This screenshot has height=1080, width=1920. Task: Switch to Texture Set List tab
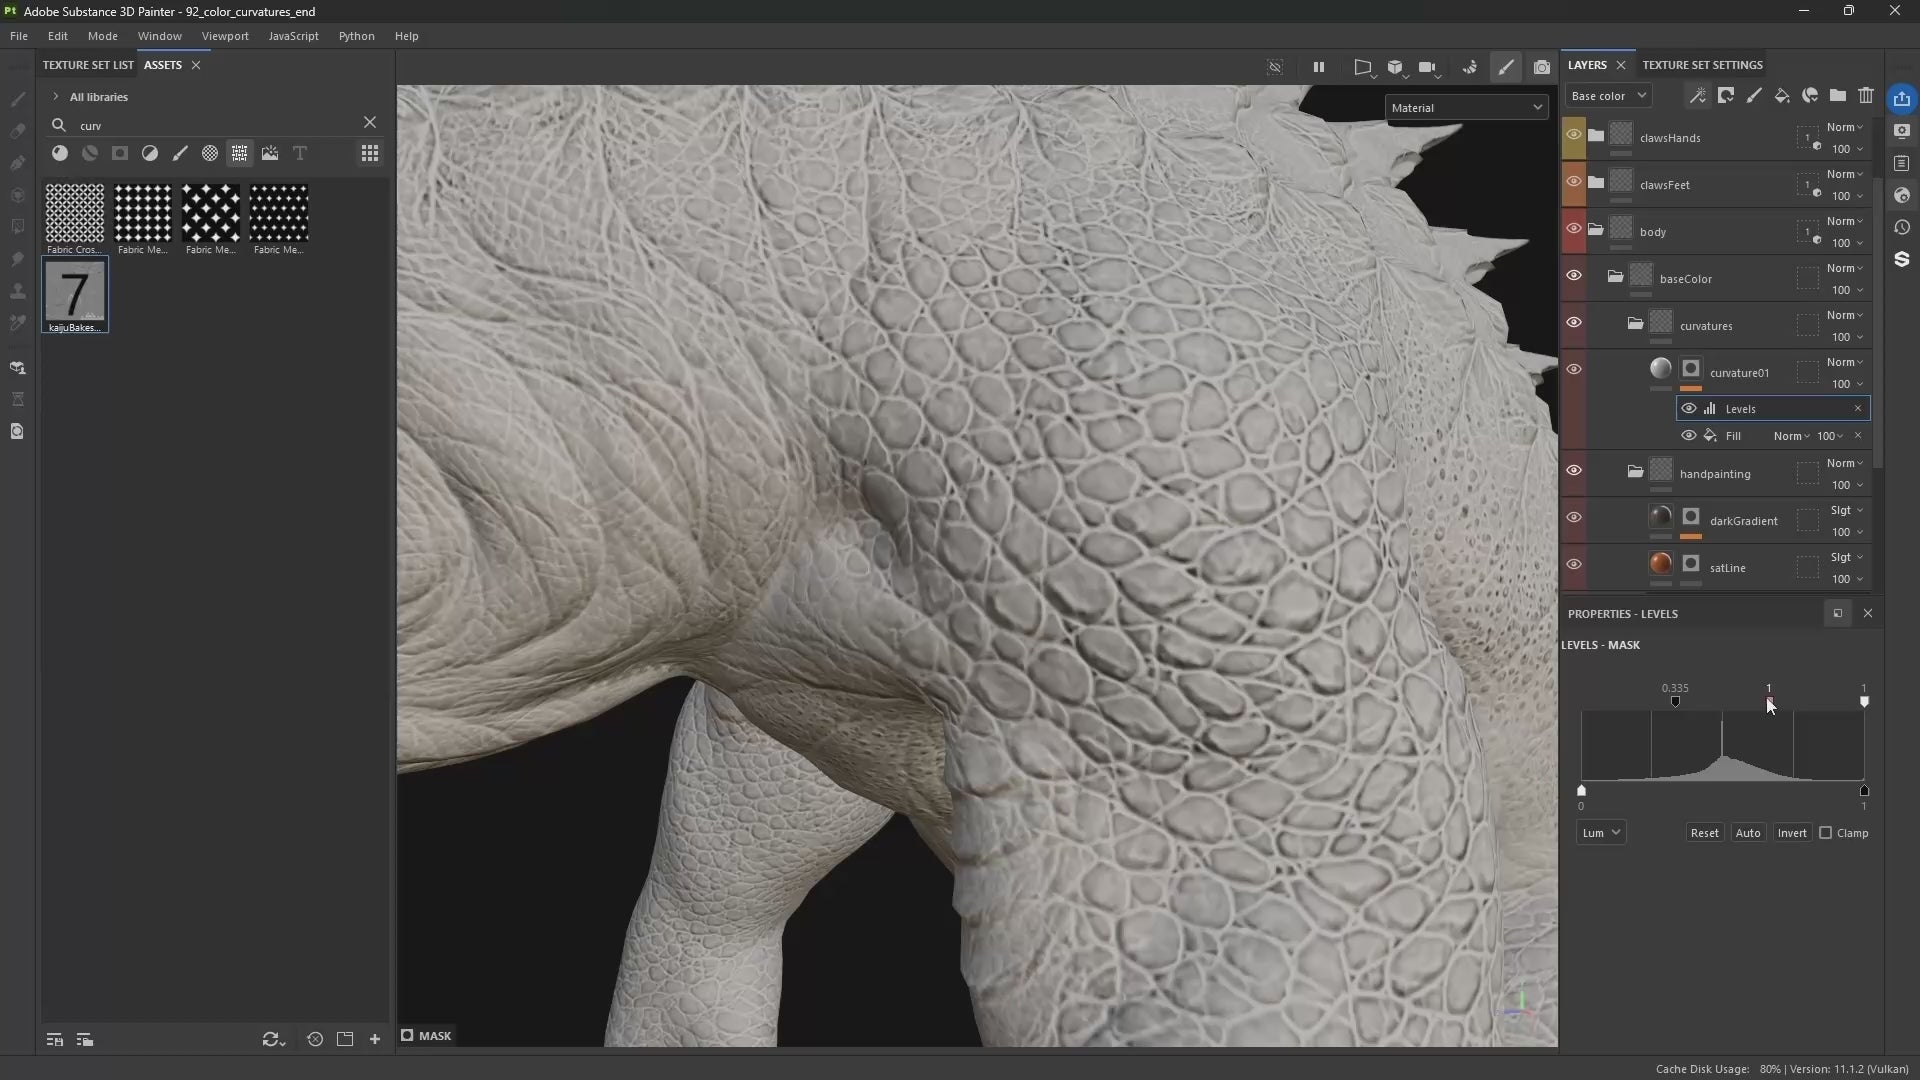point(88,65)
